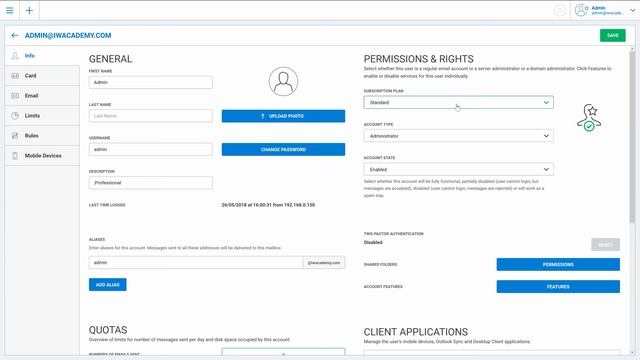Click the Client Applications heading

click(x=416, y=332)
